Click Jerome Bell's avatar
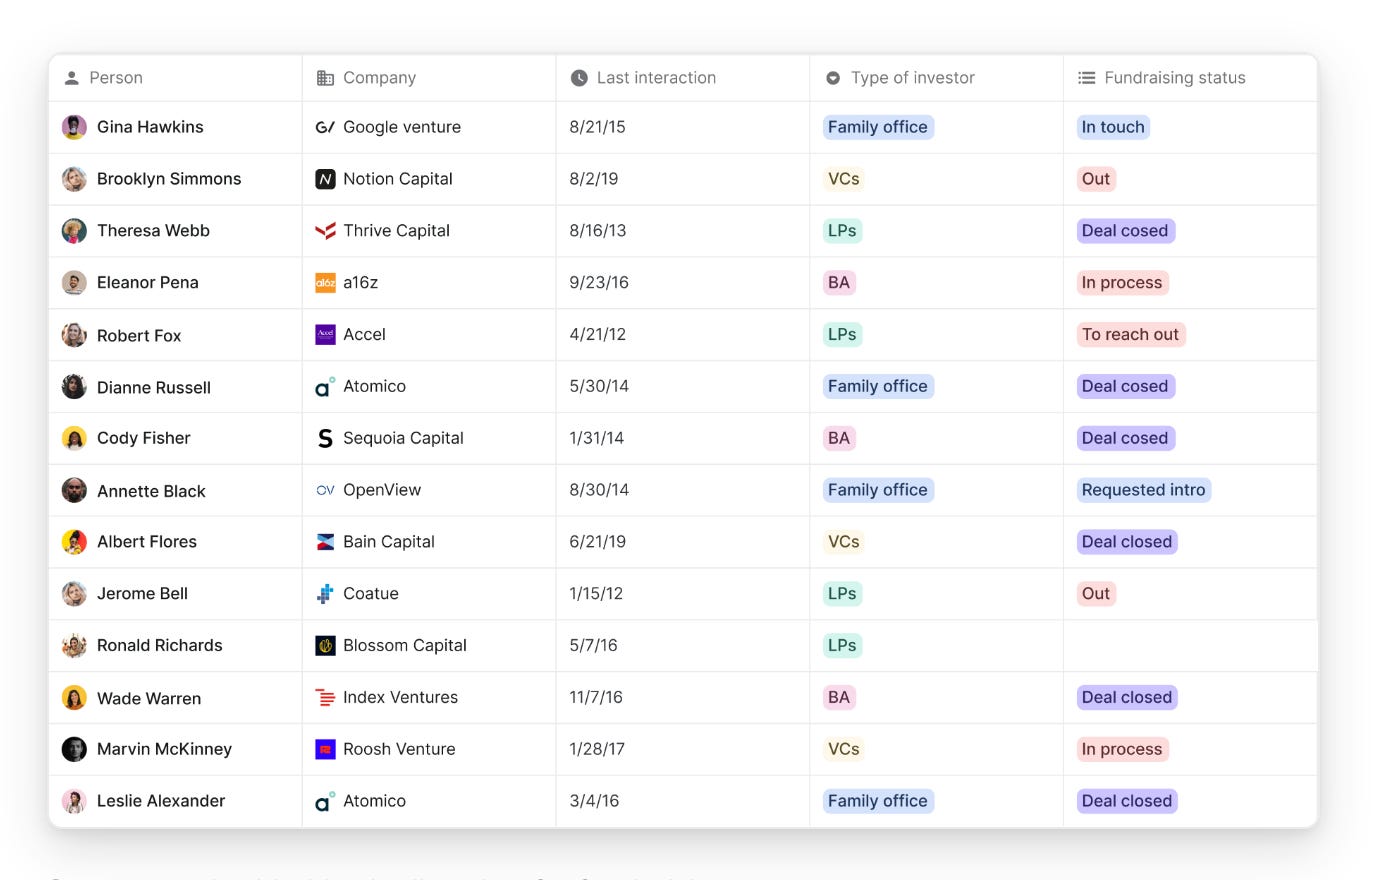This screenshot has width=1376, height=880. (74, 594)
